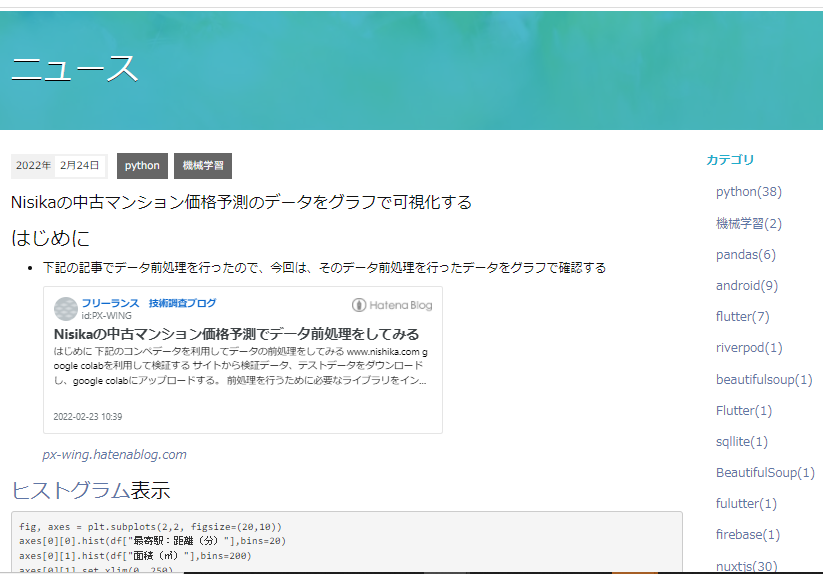Open android(9) category

click(x=746, y=285)
